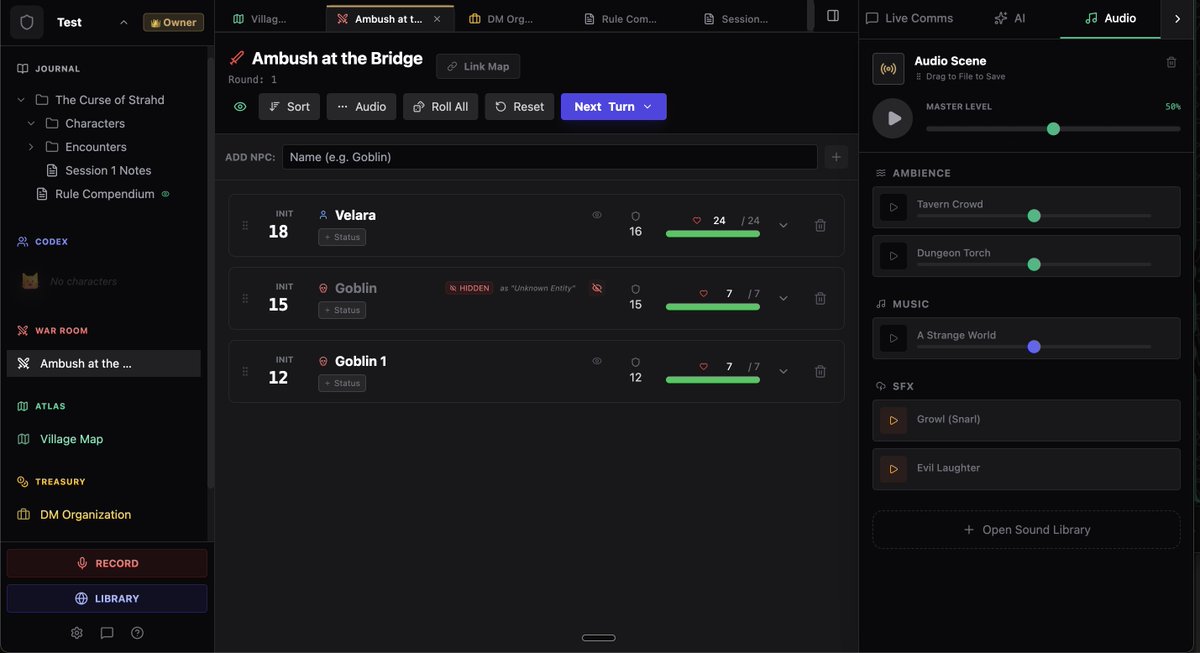Toggle Goblin 1's visibility eye icon

pyautogui.click(x=597, y=361)
